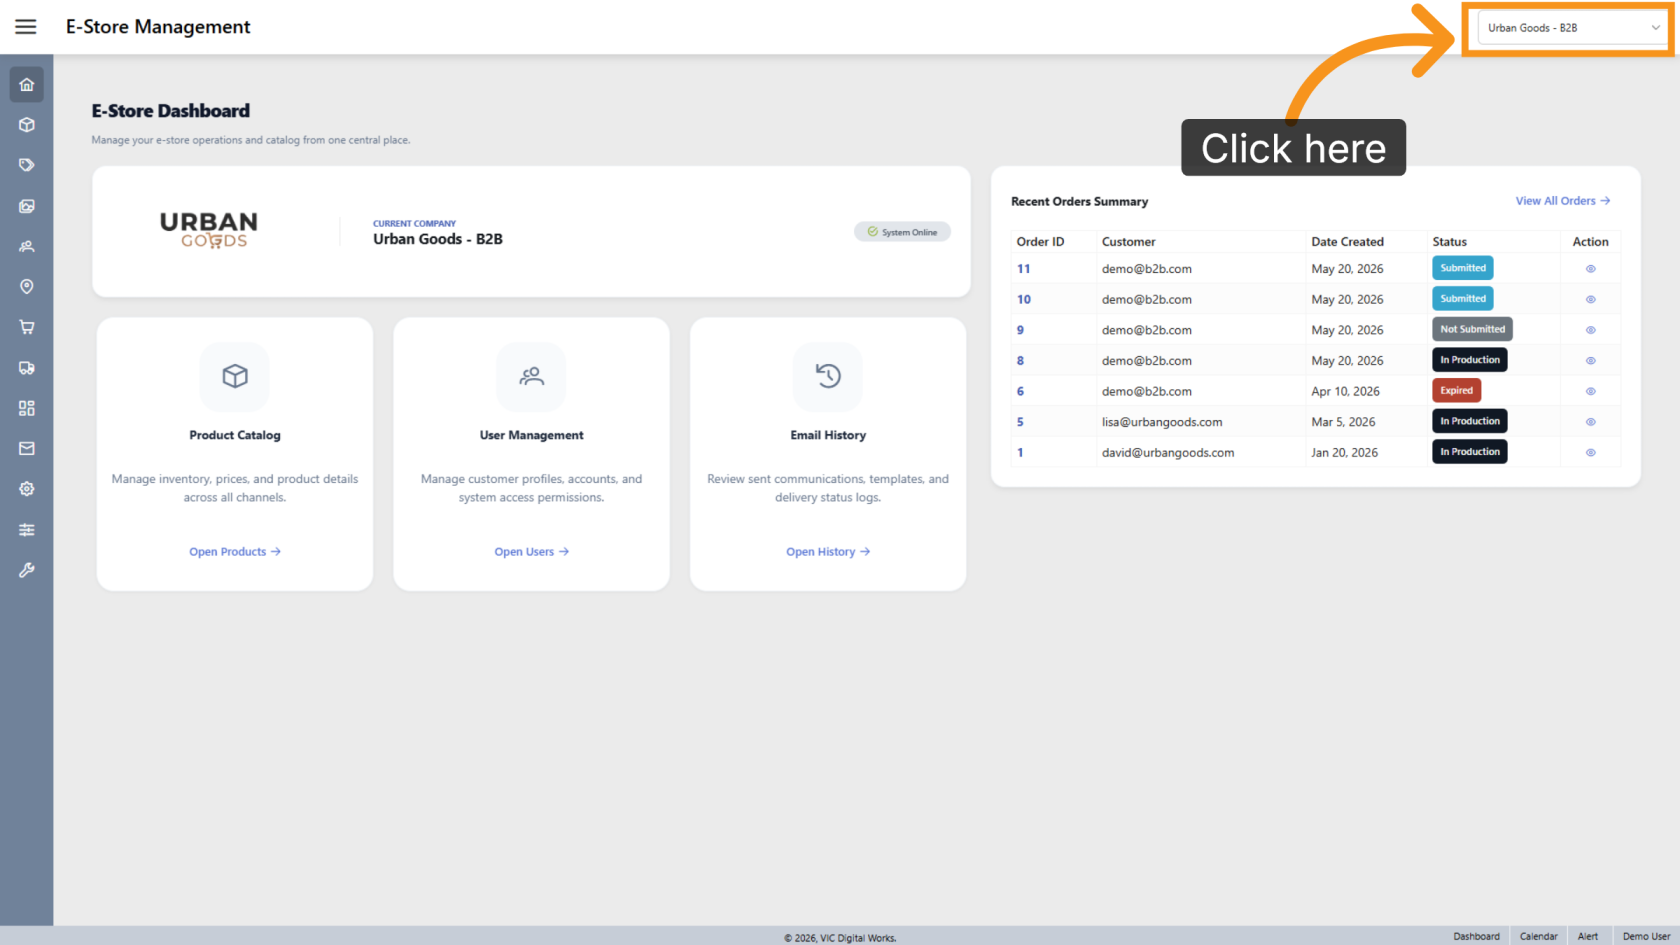View order 9 with eye icon

1590,330
